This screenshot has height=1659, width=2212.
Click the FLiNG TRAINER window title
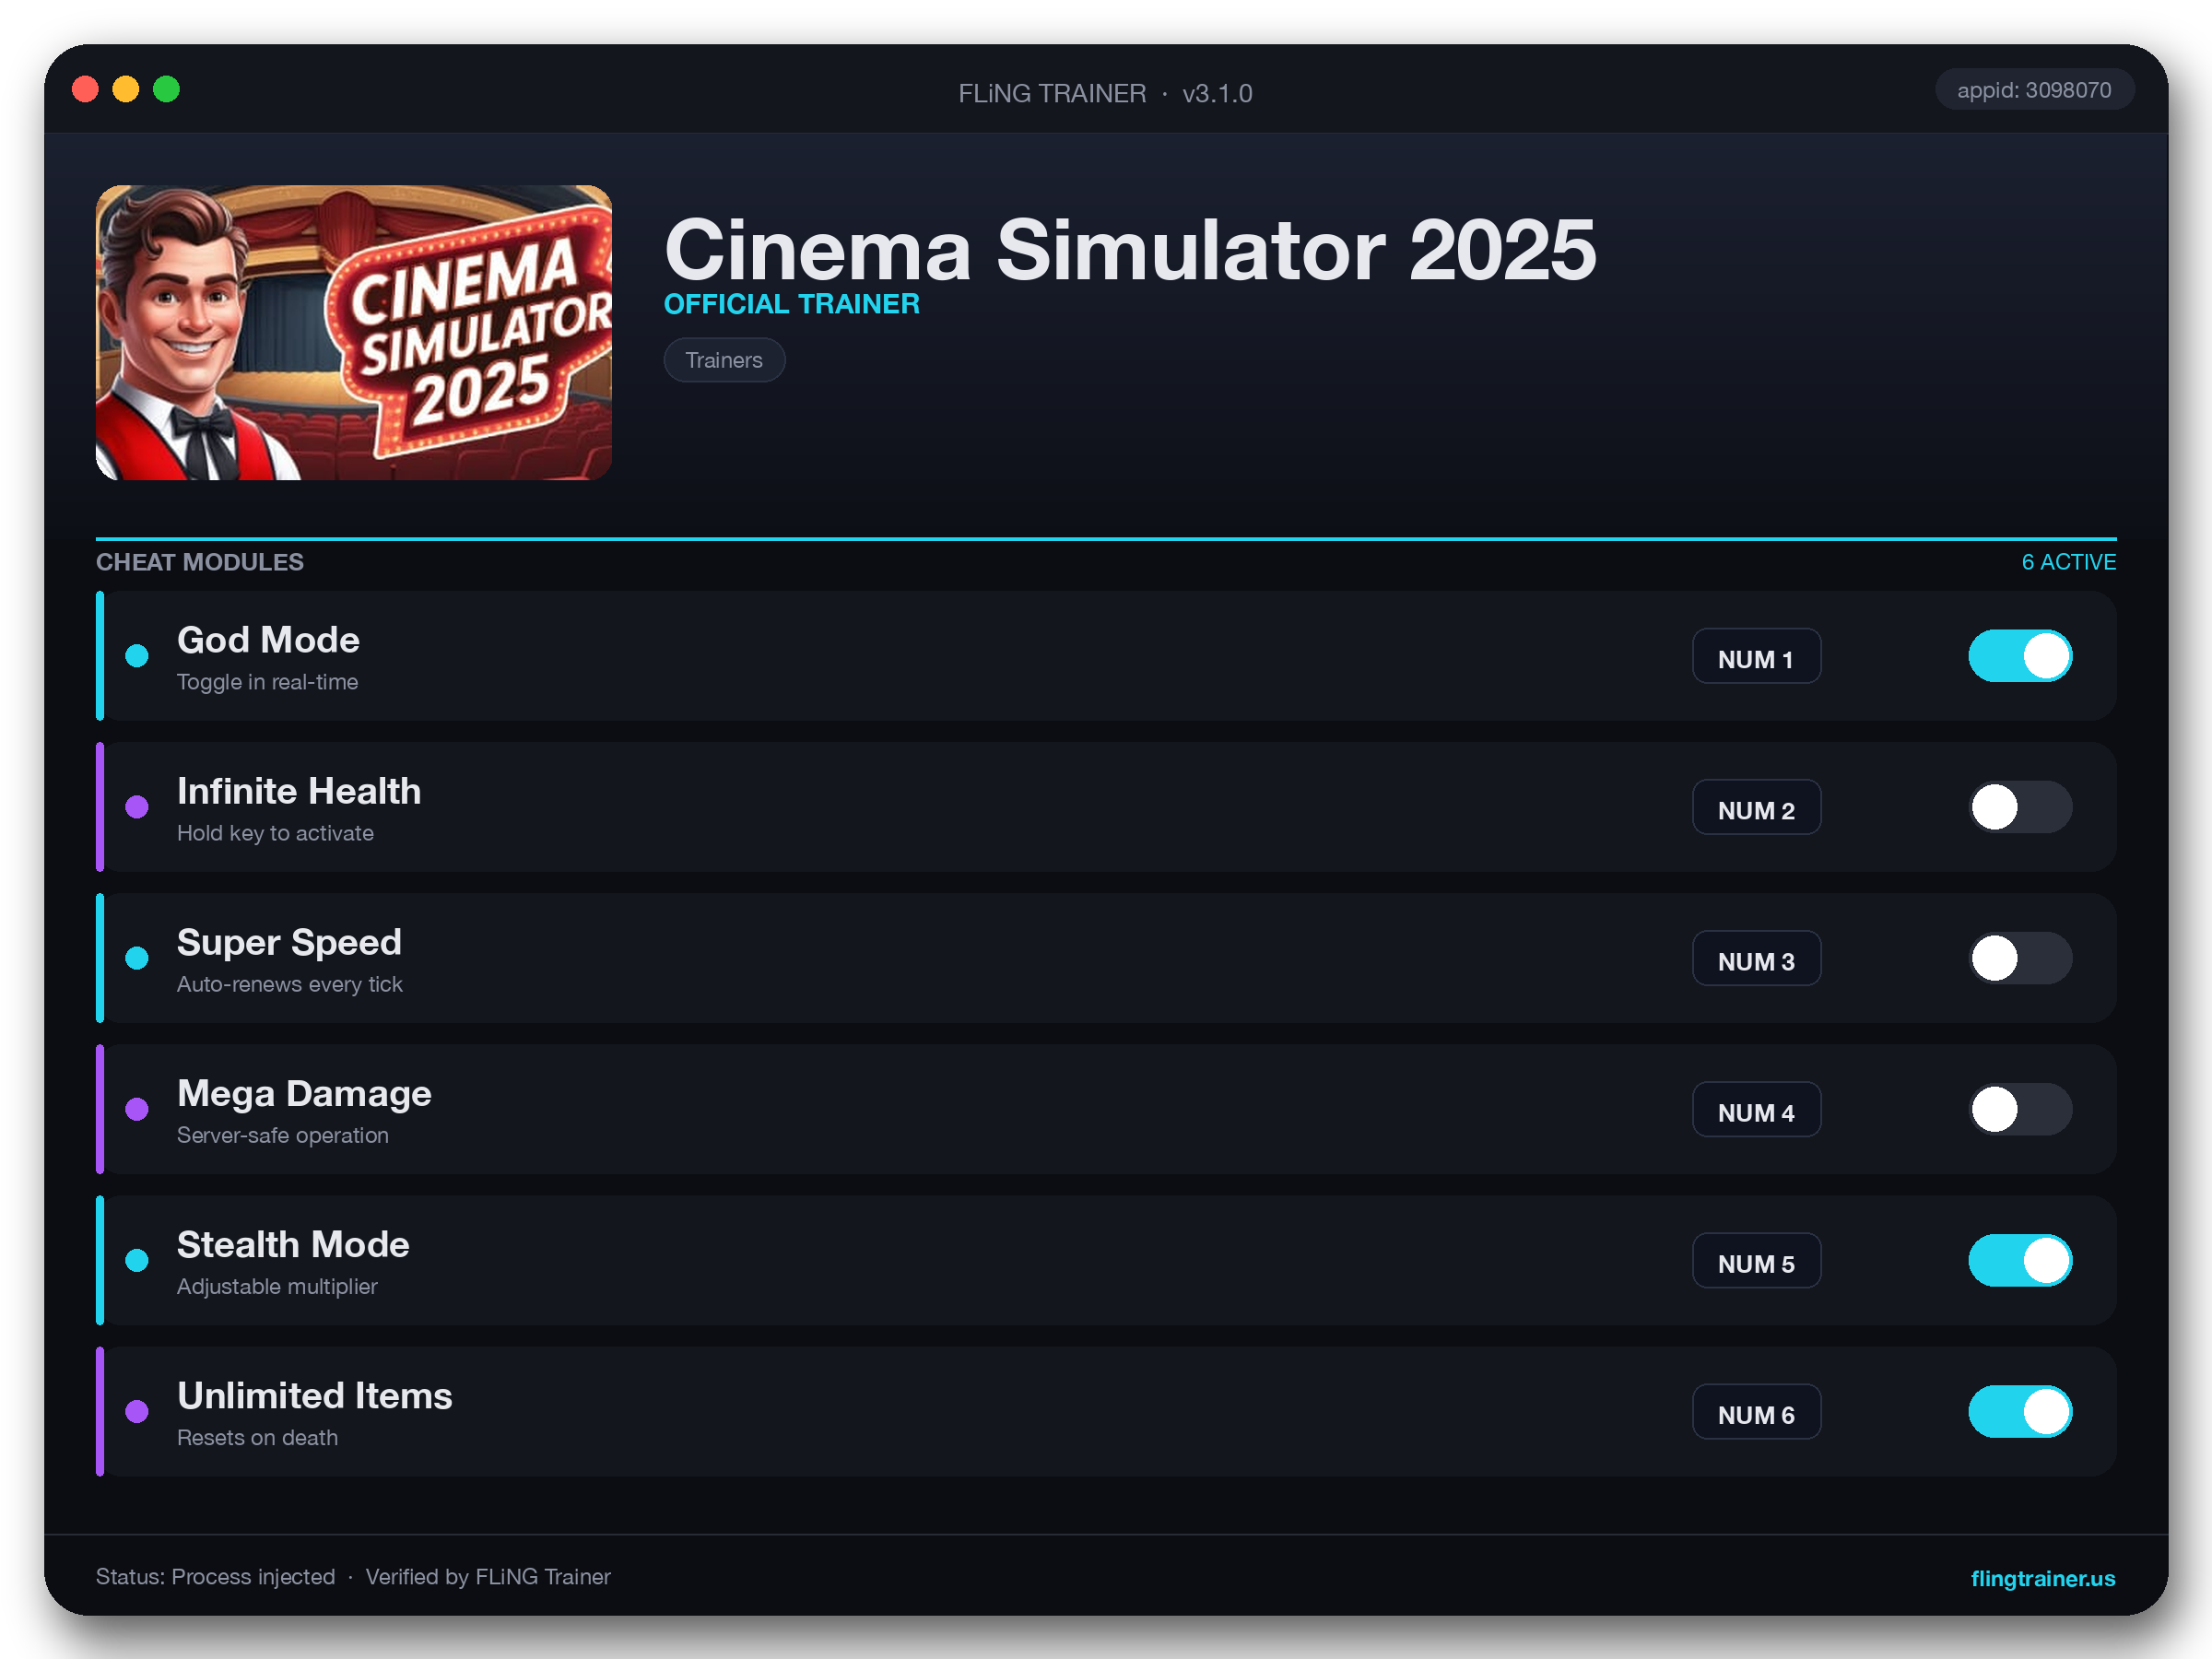[1052, 93]
